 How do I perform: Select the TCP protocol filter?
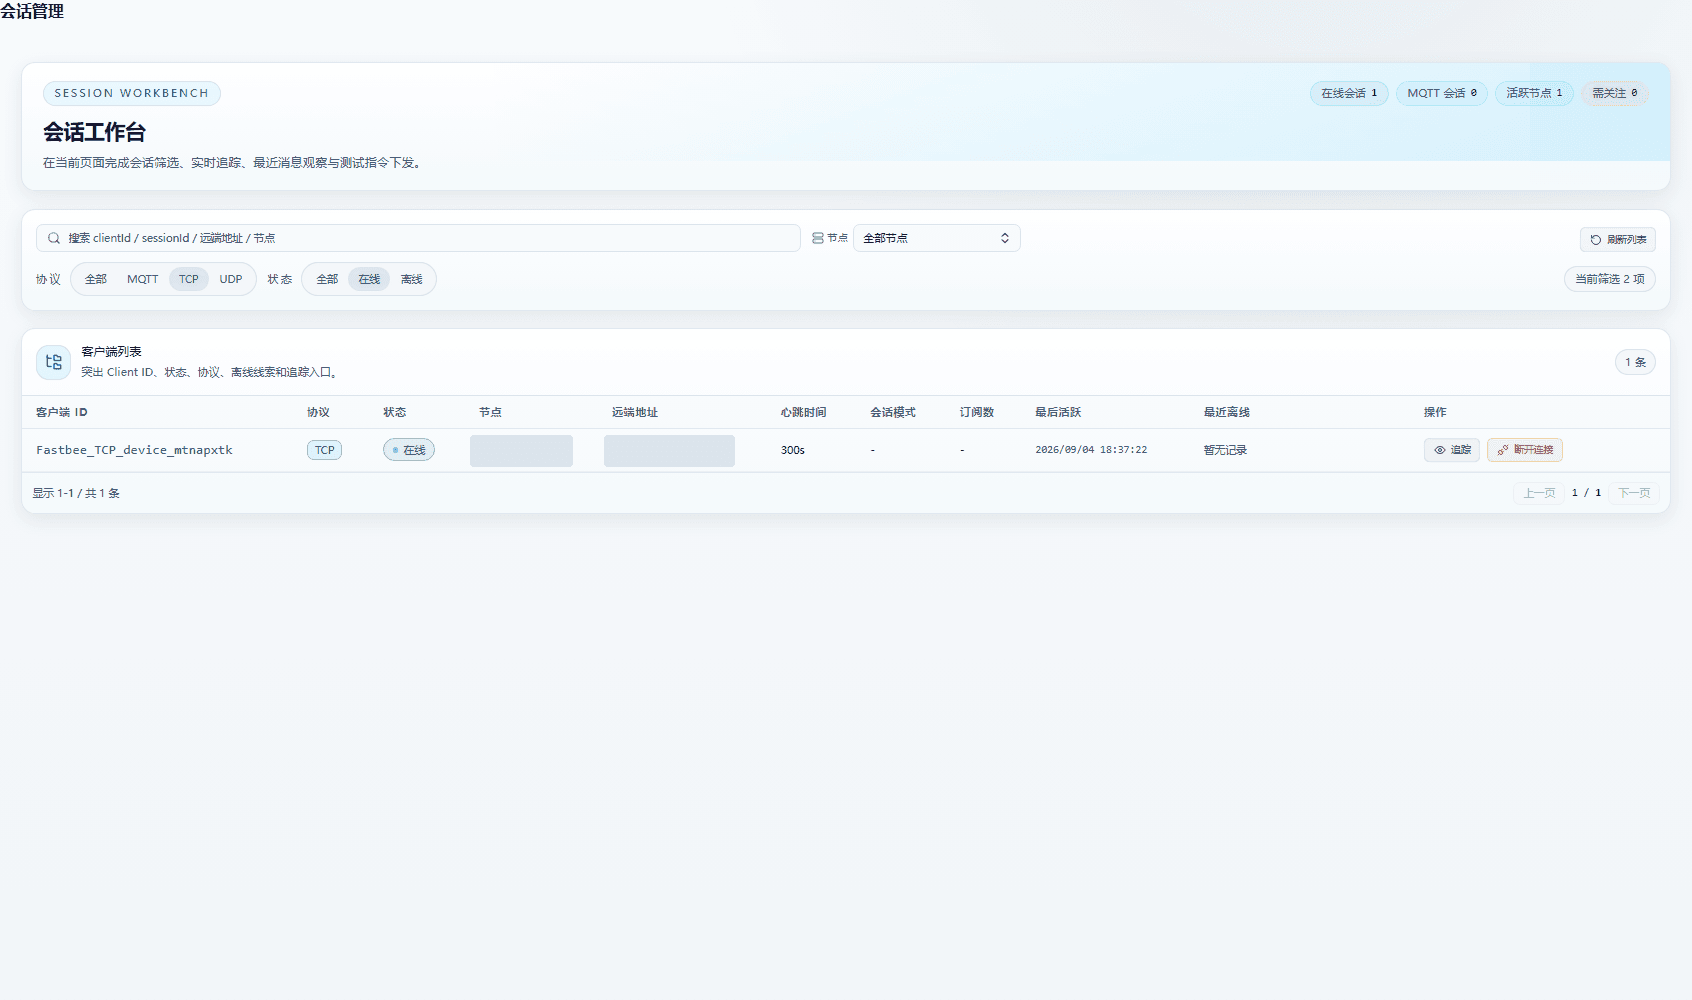point(189,279)
